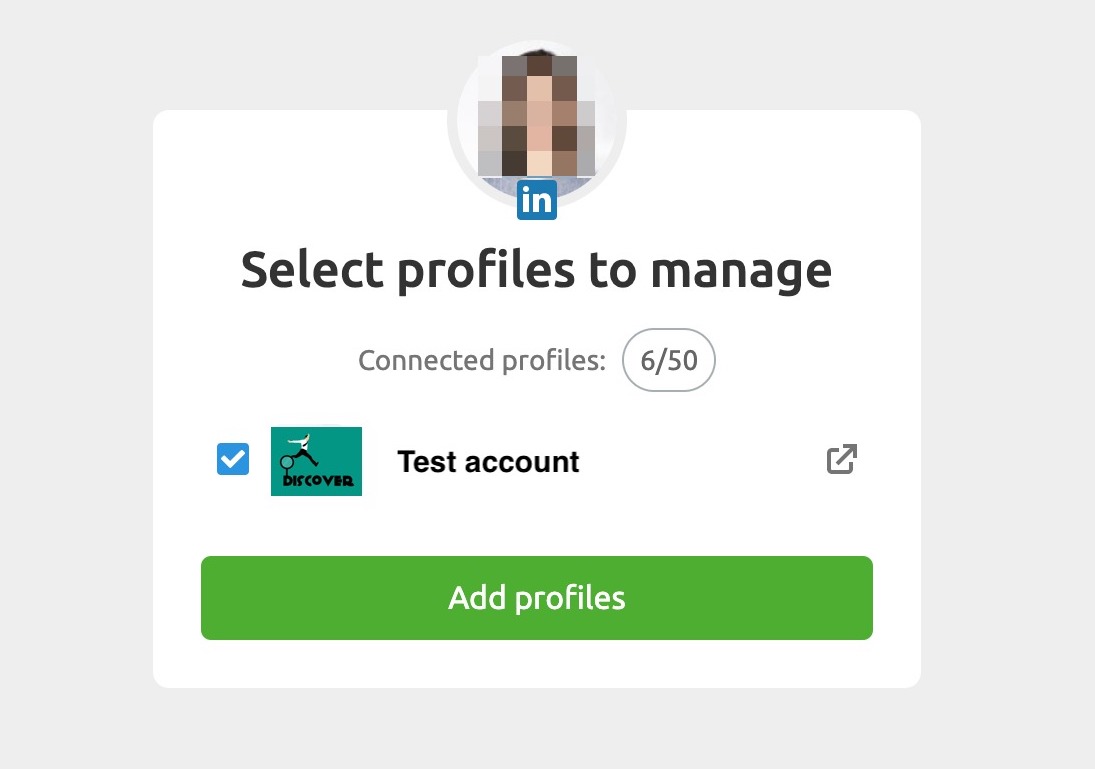The image size is (1095, 769).
Task: Click the teal Discover company image
Action: 316,461
